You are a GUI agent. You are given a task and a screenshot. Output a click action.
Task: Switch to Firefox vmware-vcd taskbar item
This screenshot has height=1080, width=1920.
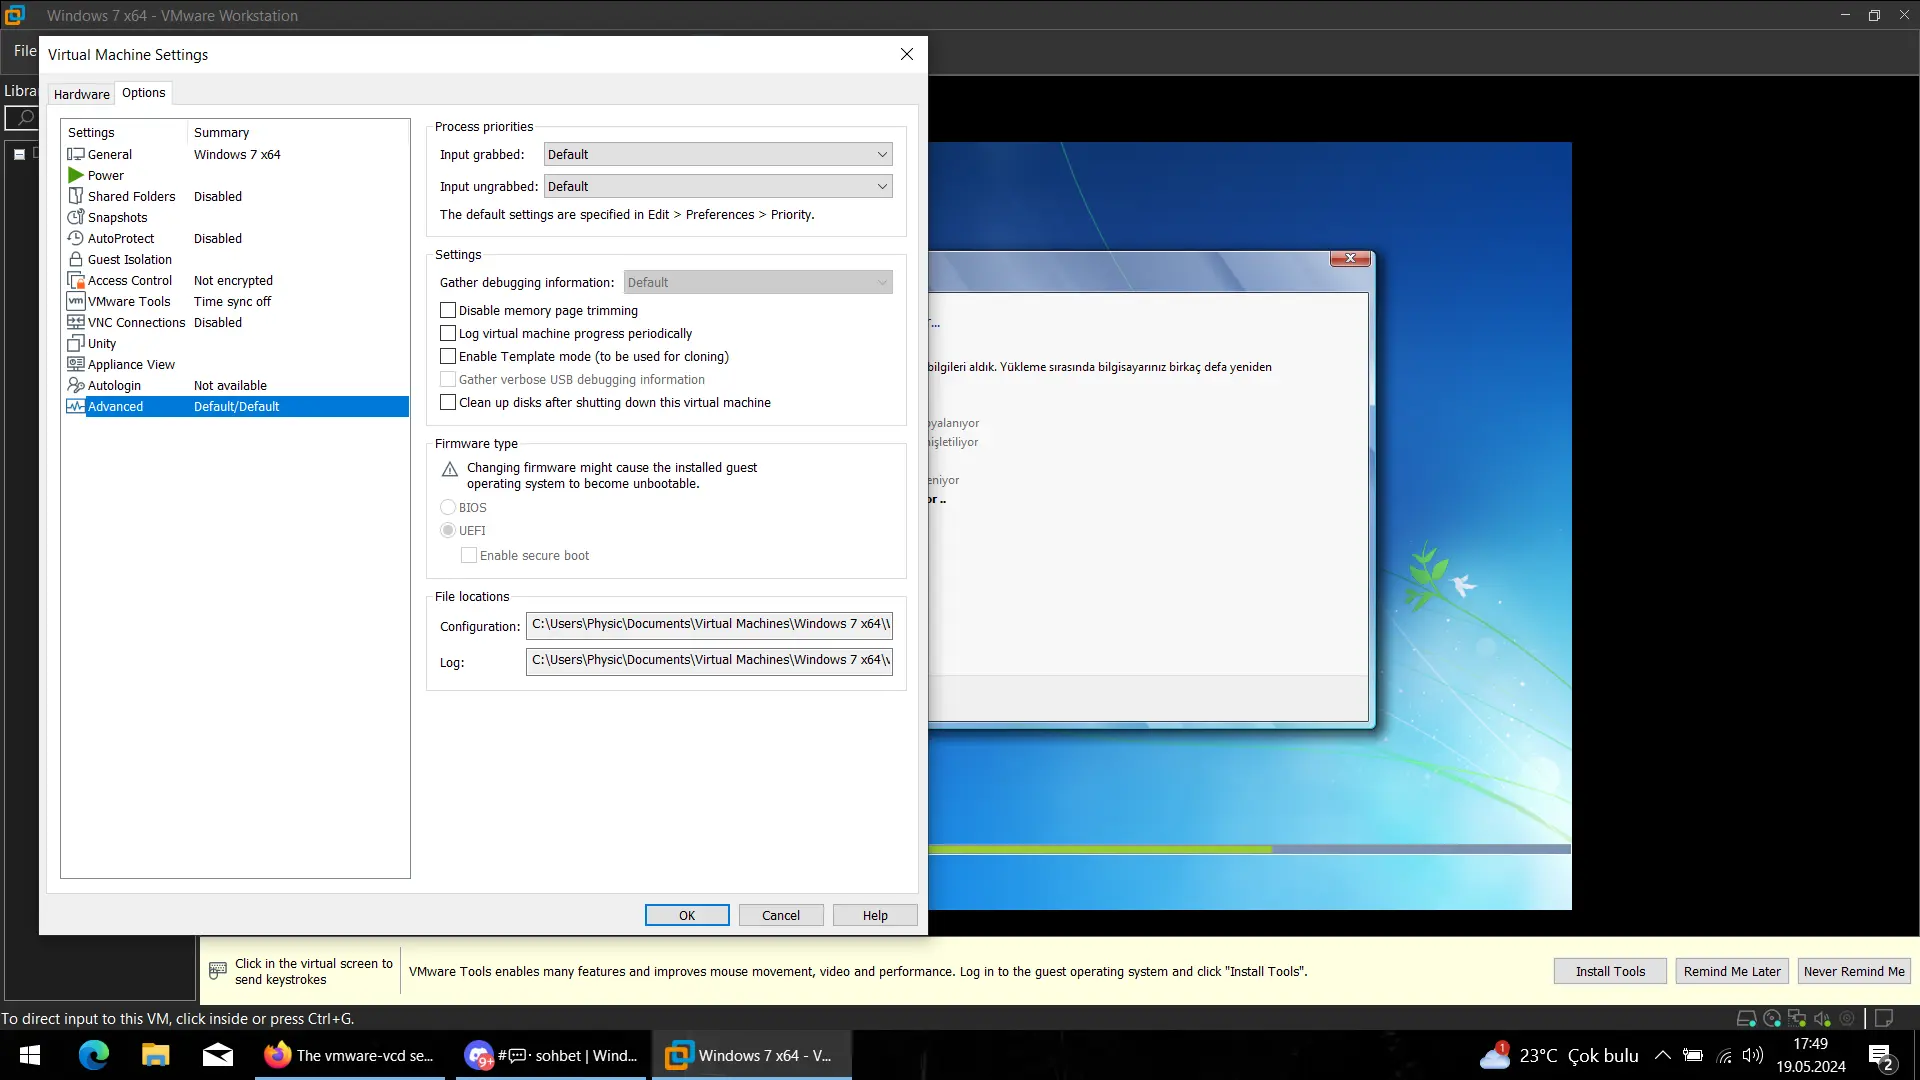pyautogui.click(x=352, y=1055)
